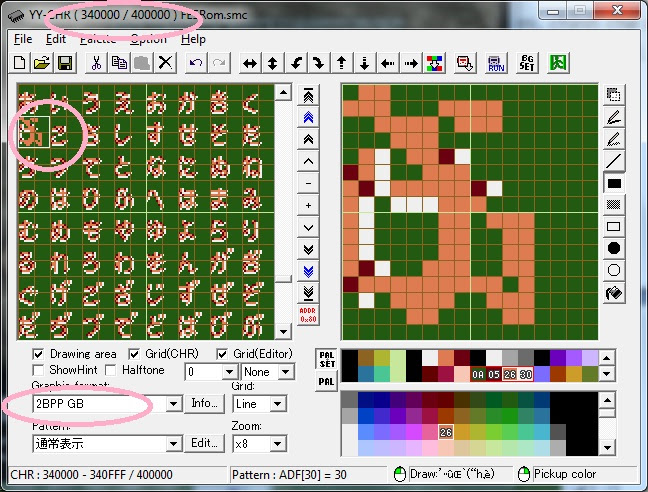Click the ADDR 0x80 address button
Viewport: 648px width, 492px height.
[308, 315]
